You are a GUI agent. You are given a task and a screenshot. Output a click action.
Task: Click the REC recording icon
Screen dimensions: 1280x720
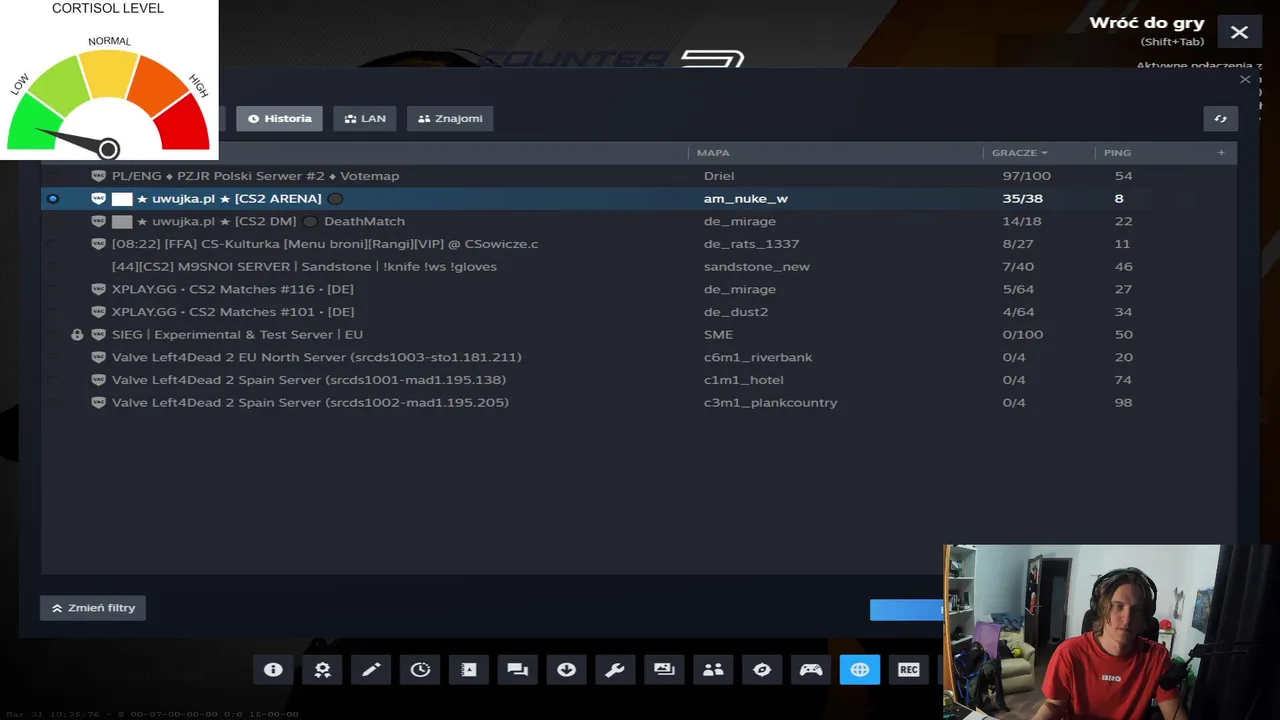tap(909, 670)
